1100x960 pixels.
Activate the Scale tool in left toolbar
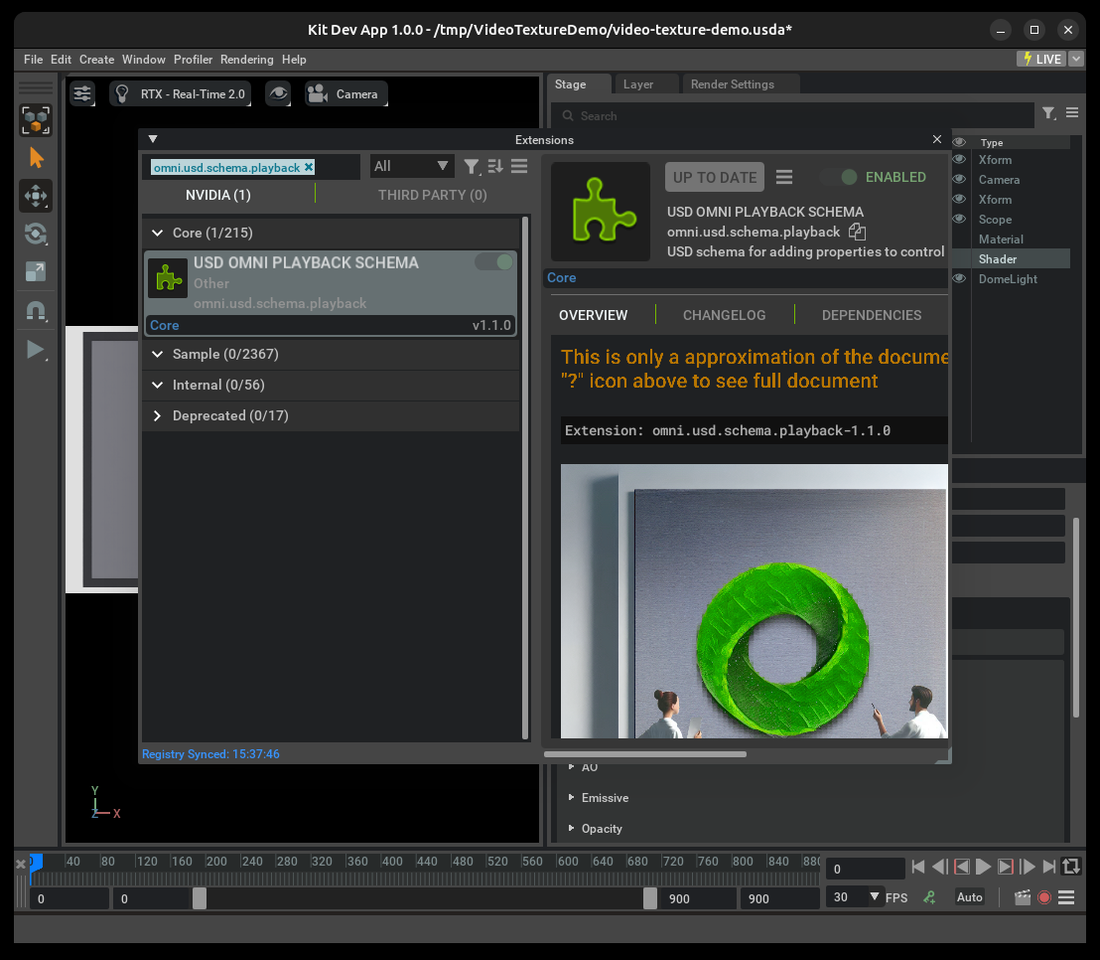(x=36, y=272)
